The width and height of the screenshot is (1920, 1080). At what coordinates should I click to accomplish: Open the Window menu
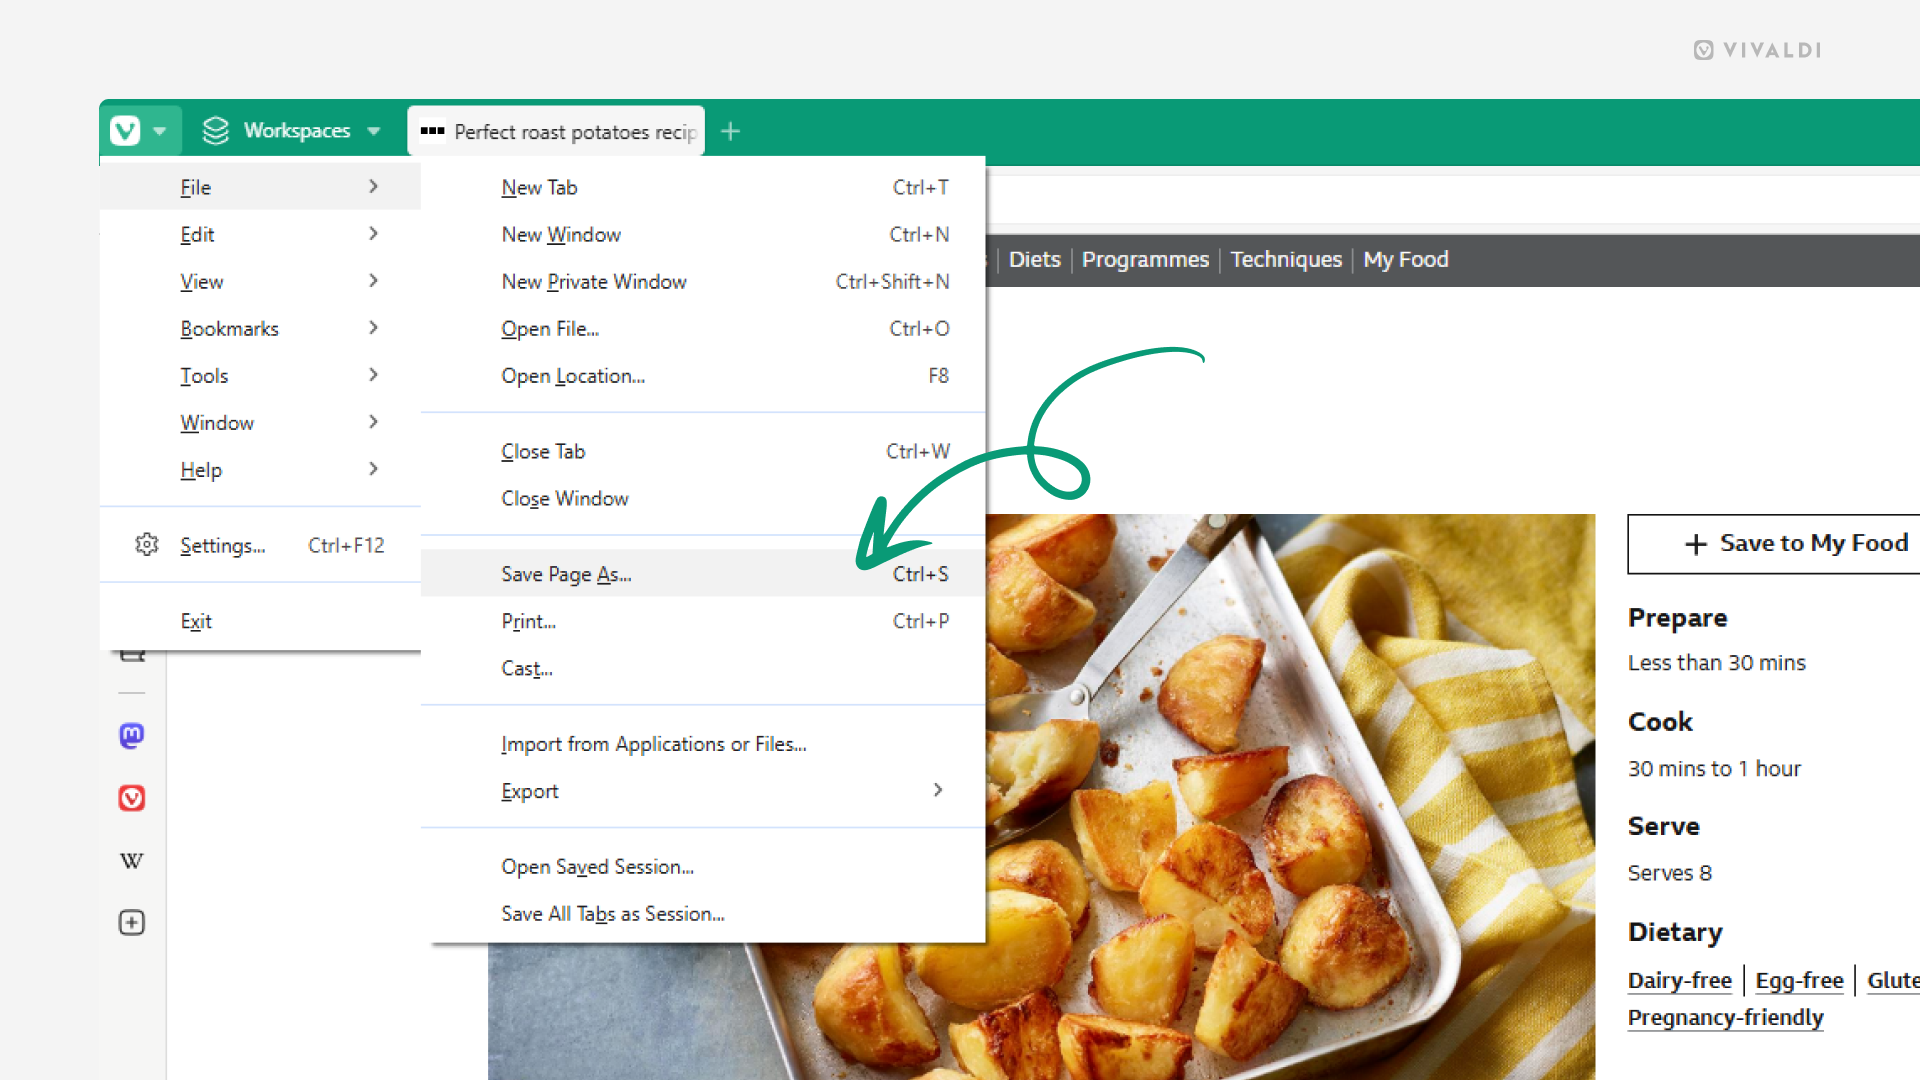click(260, 422)
